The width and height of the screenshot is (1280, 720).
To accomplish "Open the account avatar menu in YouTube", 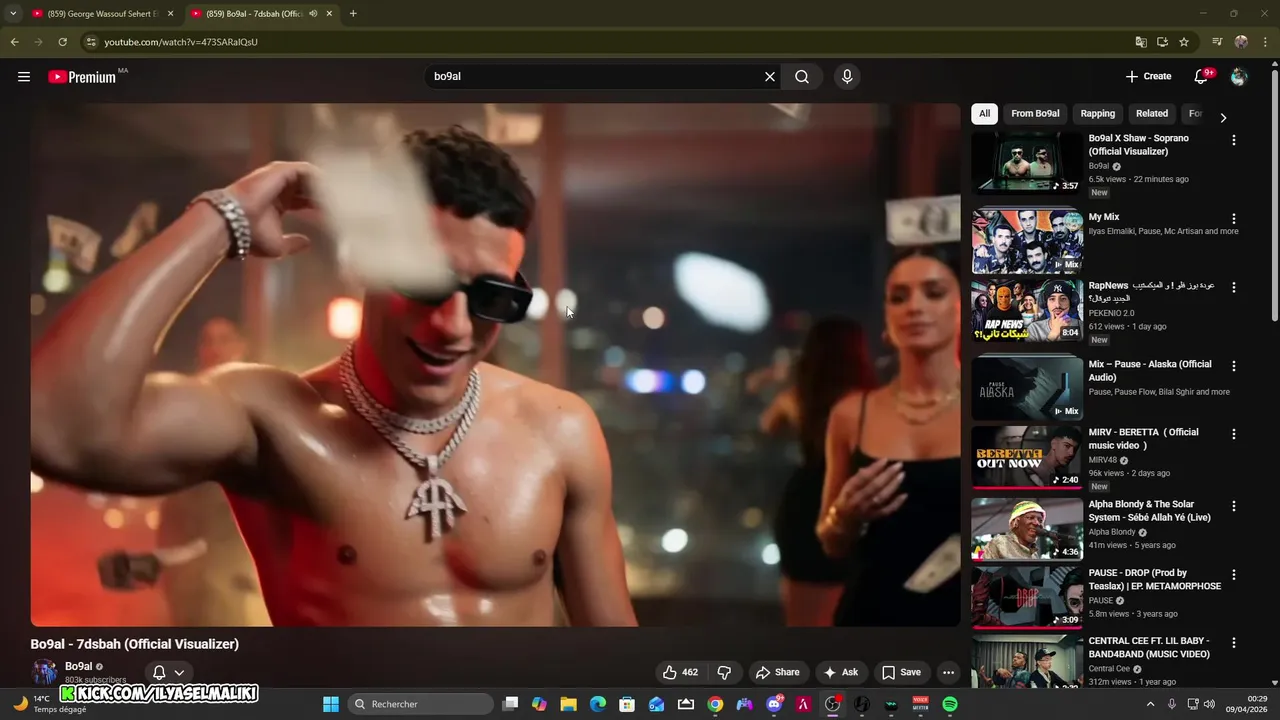I will pos(1239,76).
